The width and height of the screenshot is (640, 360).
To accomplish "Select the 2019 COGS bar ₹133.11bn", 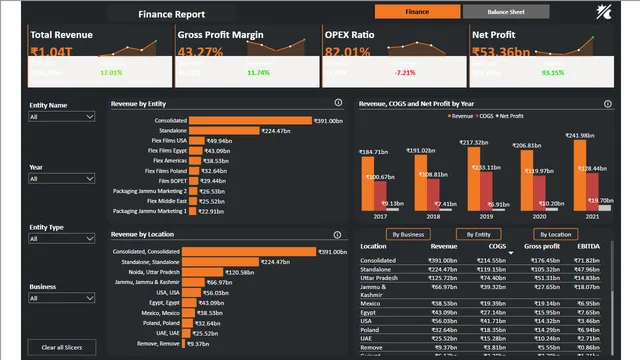I will point(486,191).
